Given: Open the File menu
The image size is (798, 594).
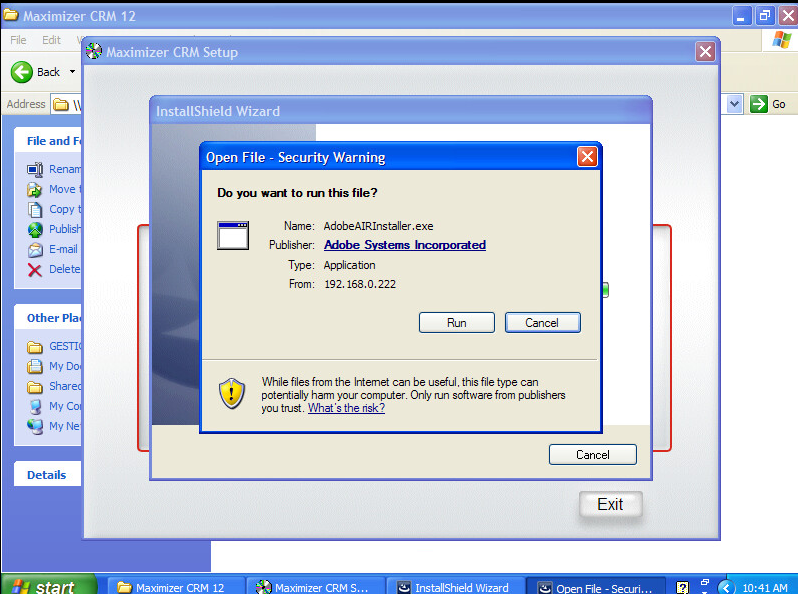Looking at the screenshot, I should 18,40.
